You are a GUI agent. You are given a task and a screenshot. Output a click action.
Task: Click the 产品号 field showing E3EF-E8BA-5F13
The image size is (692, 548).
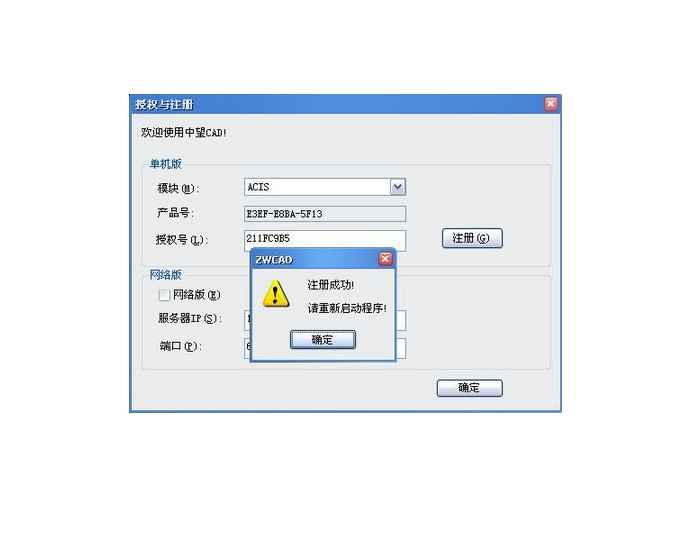point(325,214)
